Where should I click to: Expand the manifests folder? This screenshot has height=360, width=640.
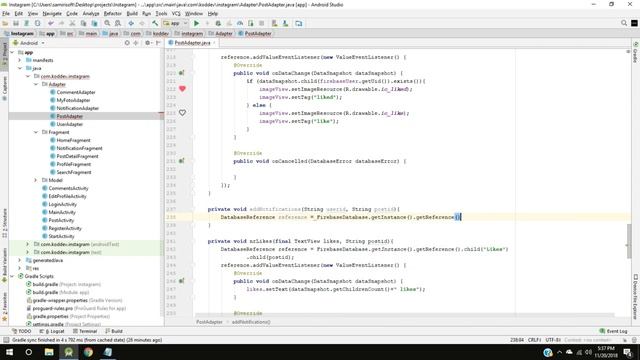tap(19, 60)
